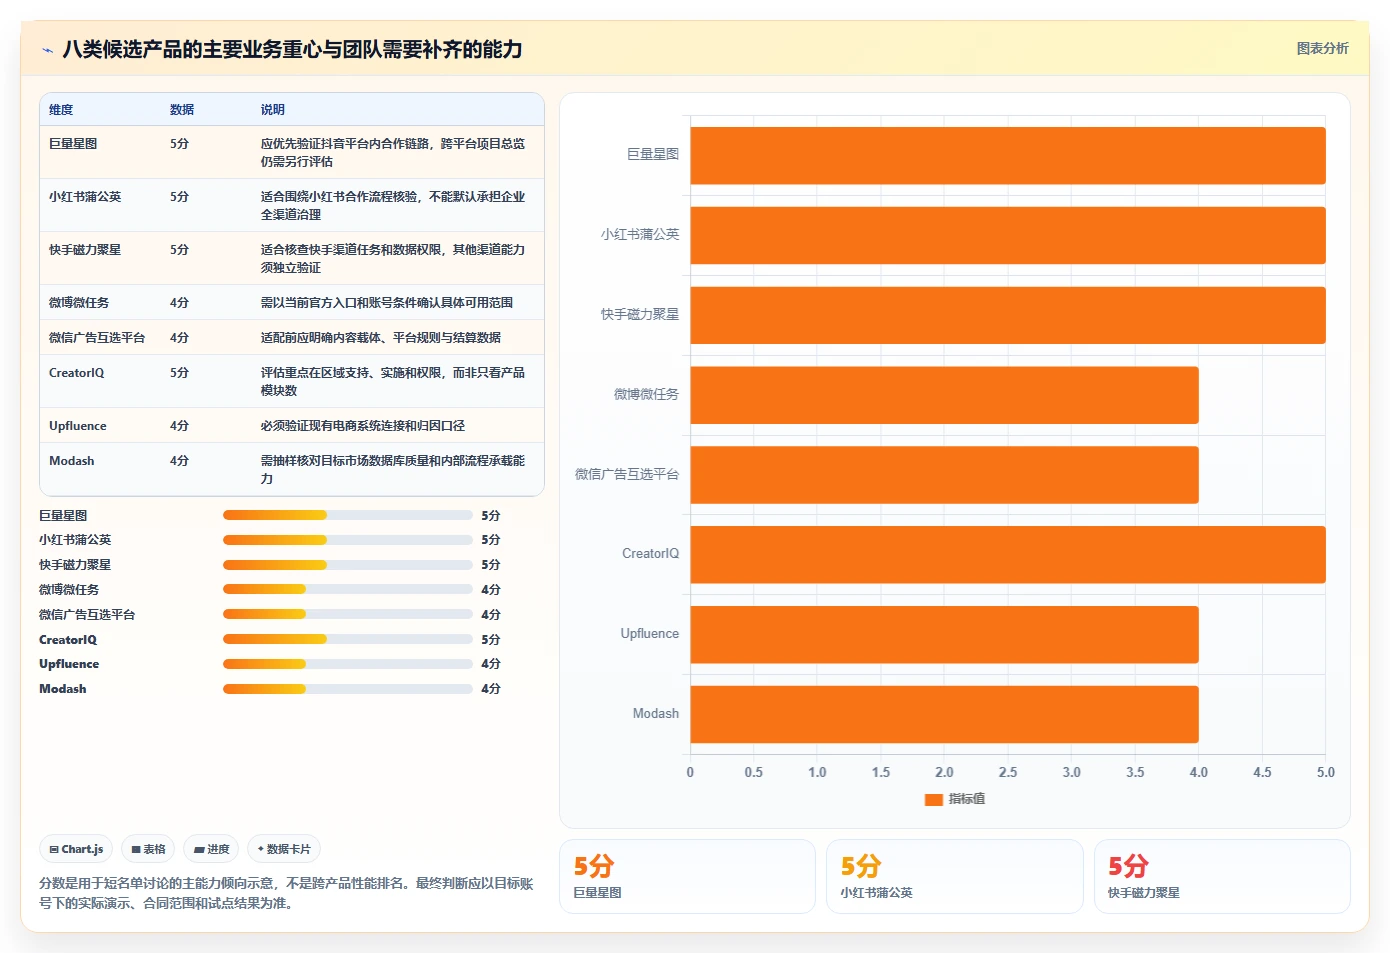Image resolution: width=1390 pixels, height=953 pixels.
Task: Click the Upfluence description about 电商系统连接
Action: [x=363, y=426]
